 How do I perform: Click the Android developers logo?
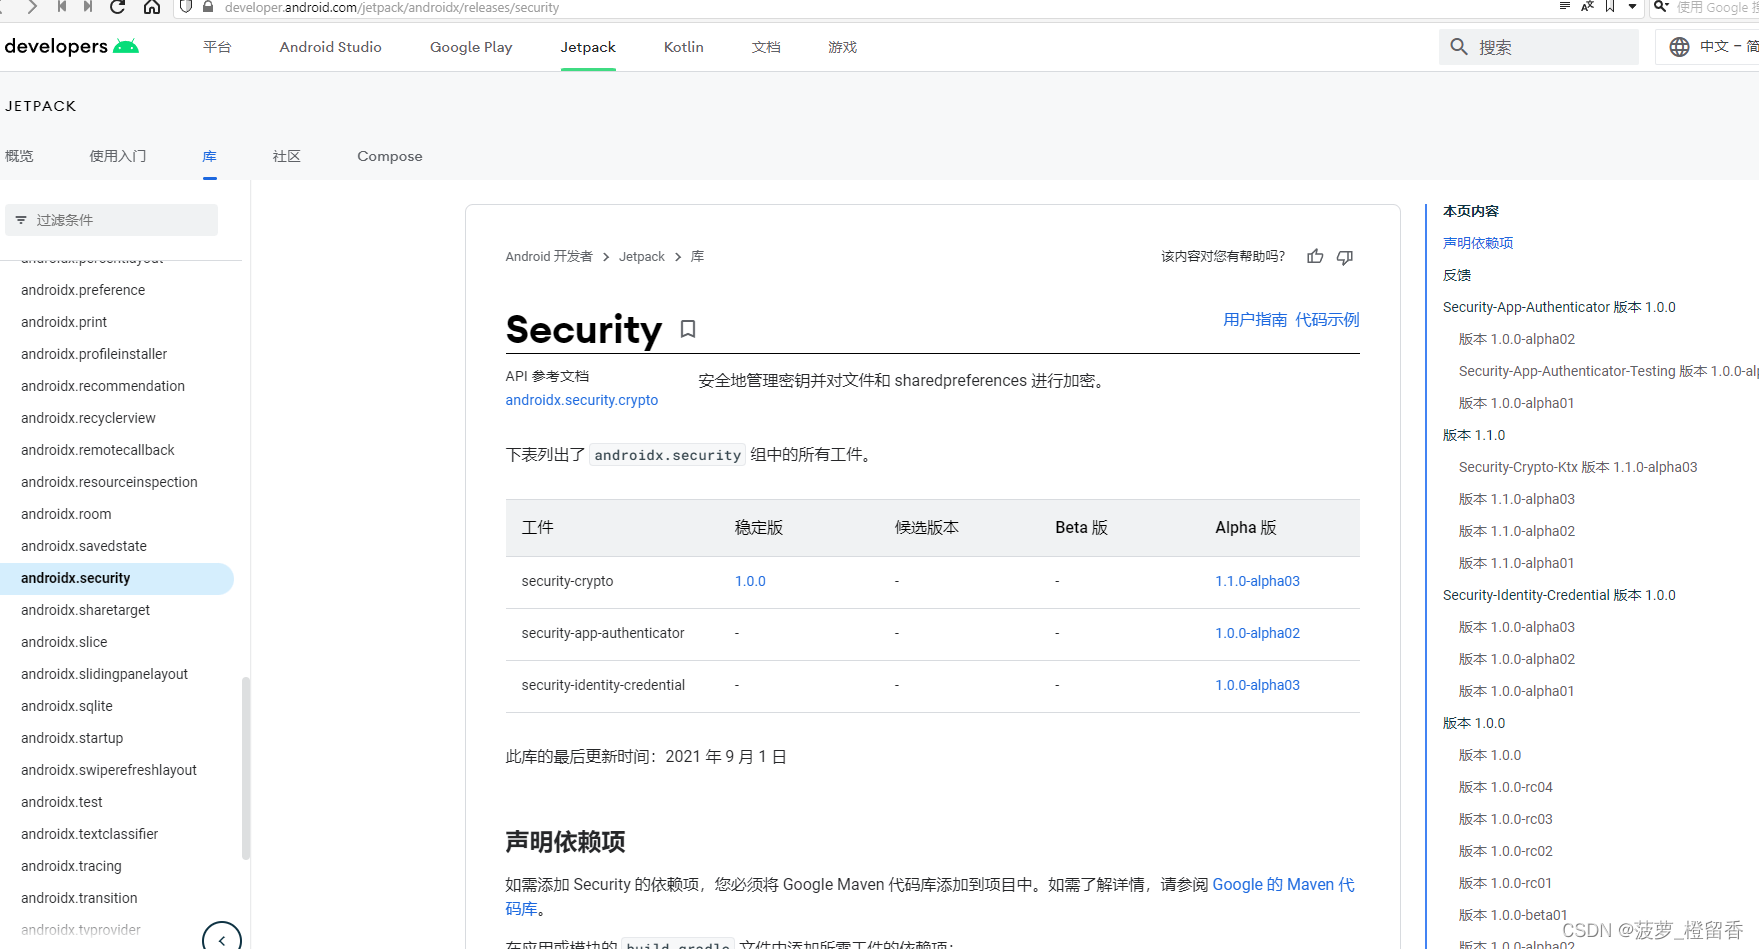[71, 47]
